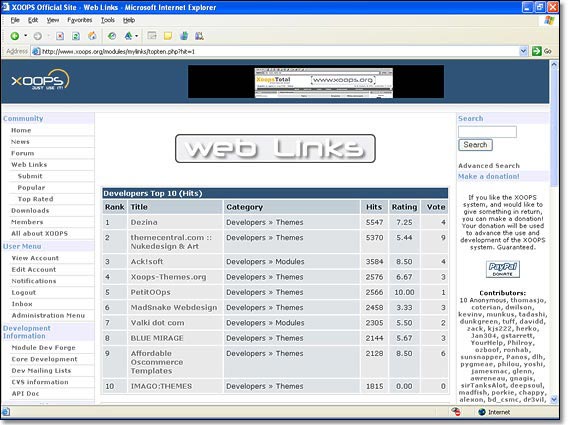This screenshot has width=580, height=425.
Task: Click the green Back arrow button
Action: [15, 36]
